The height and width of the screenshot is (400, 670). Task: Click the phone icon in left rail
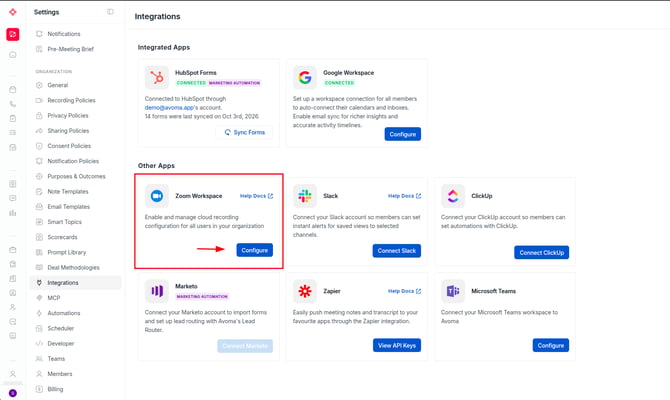point(13,104)
